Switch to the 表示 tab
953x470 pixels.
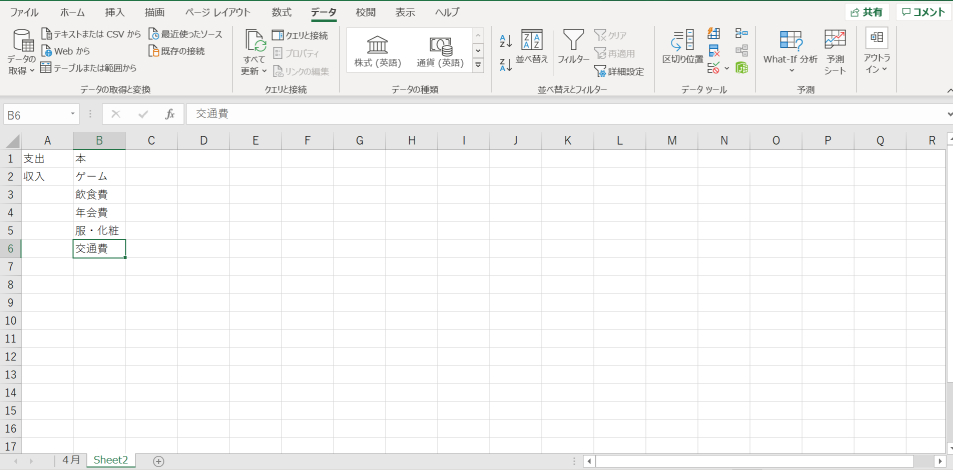(405, 12)
